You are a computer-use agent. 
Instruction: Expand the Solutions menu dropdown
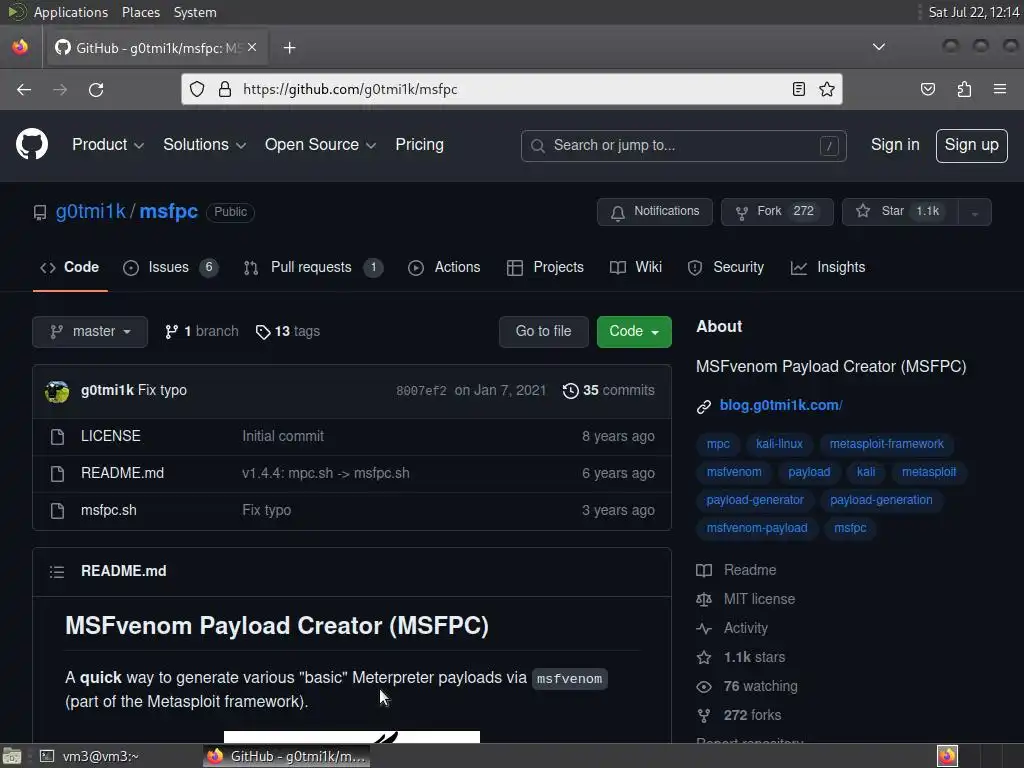[204, 145]
